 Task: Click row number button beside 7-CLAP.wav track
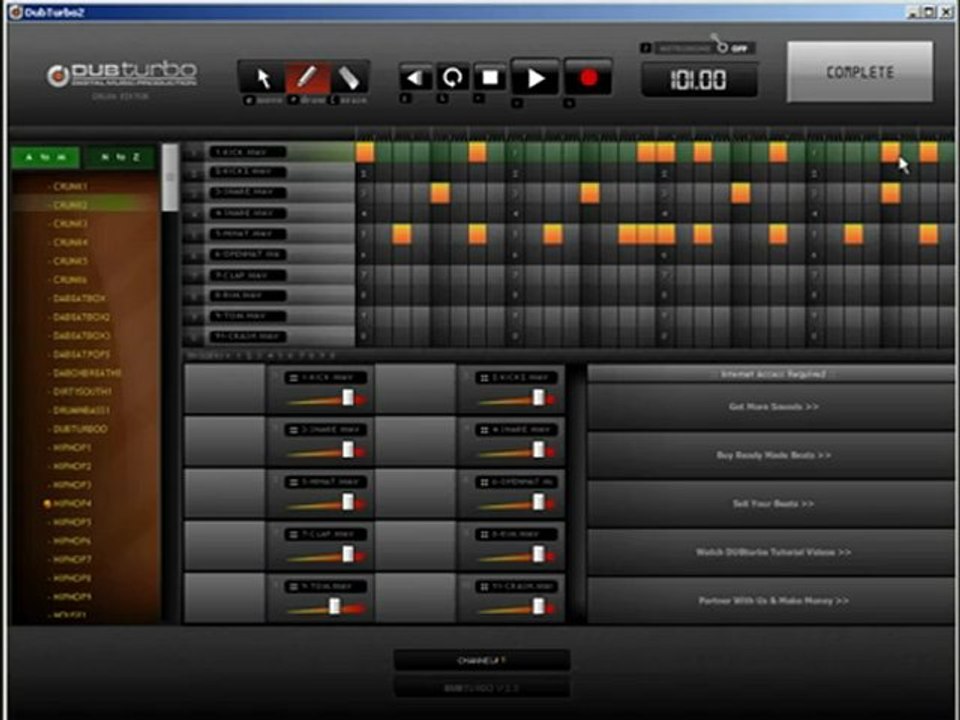click(x=194, y=276)
